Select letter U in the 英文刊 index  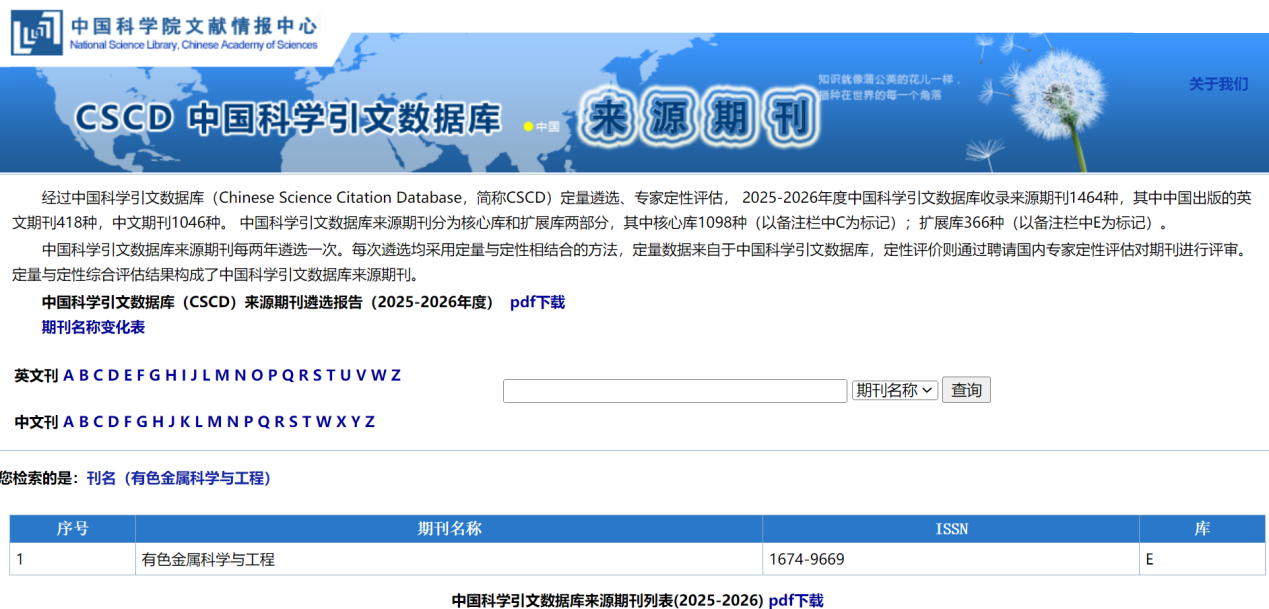(346, 375)
